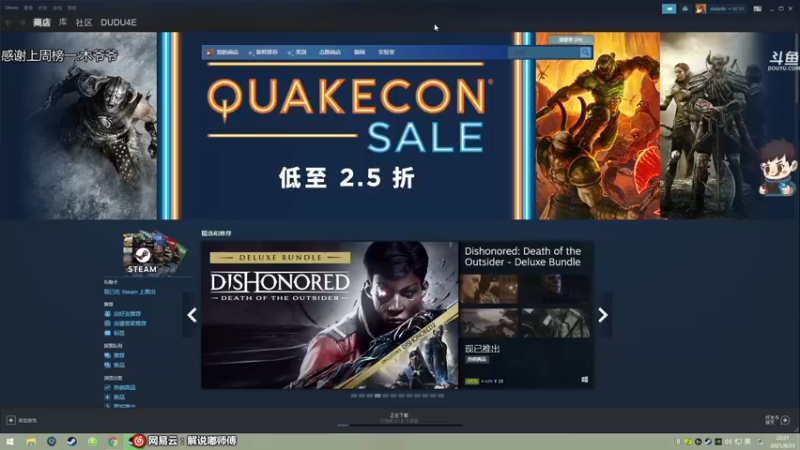Open the second Dishonored screenshot thumbnail
Viewport: 800px width, 450px height.
point(555,289)
